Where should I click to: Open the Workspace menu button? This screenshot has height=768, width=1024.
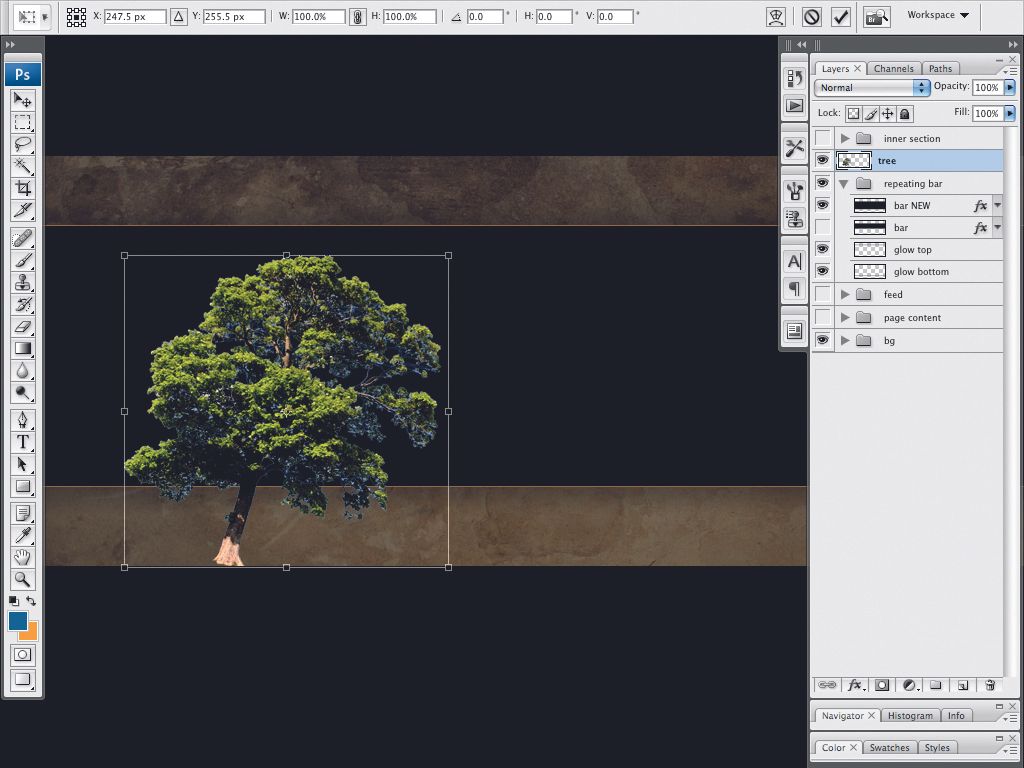click(932, 15)
